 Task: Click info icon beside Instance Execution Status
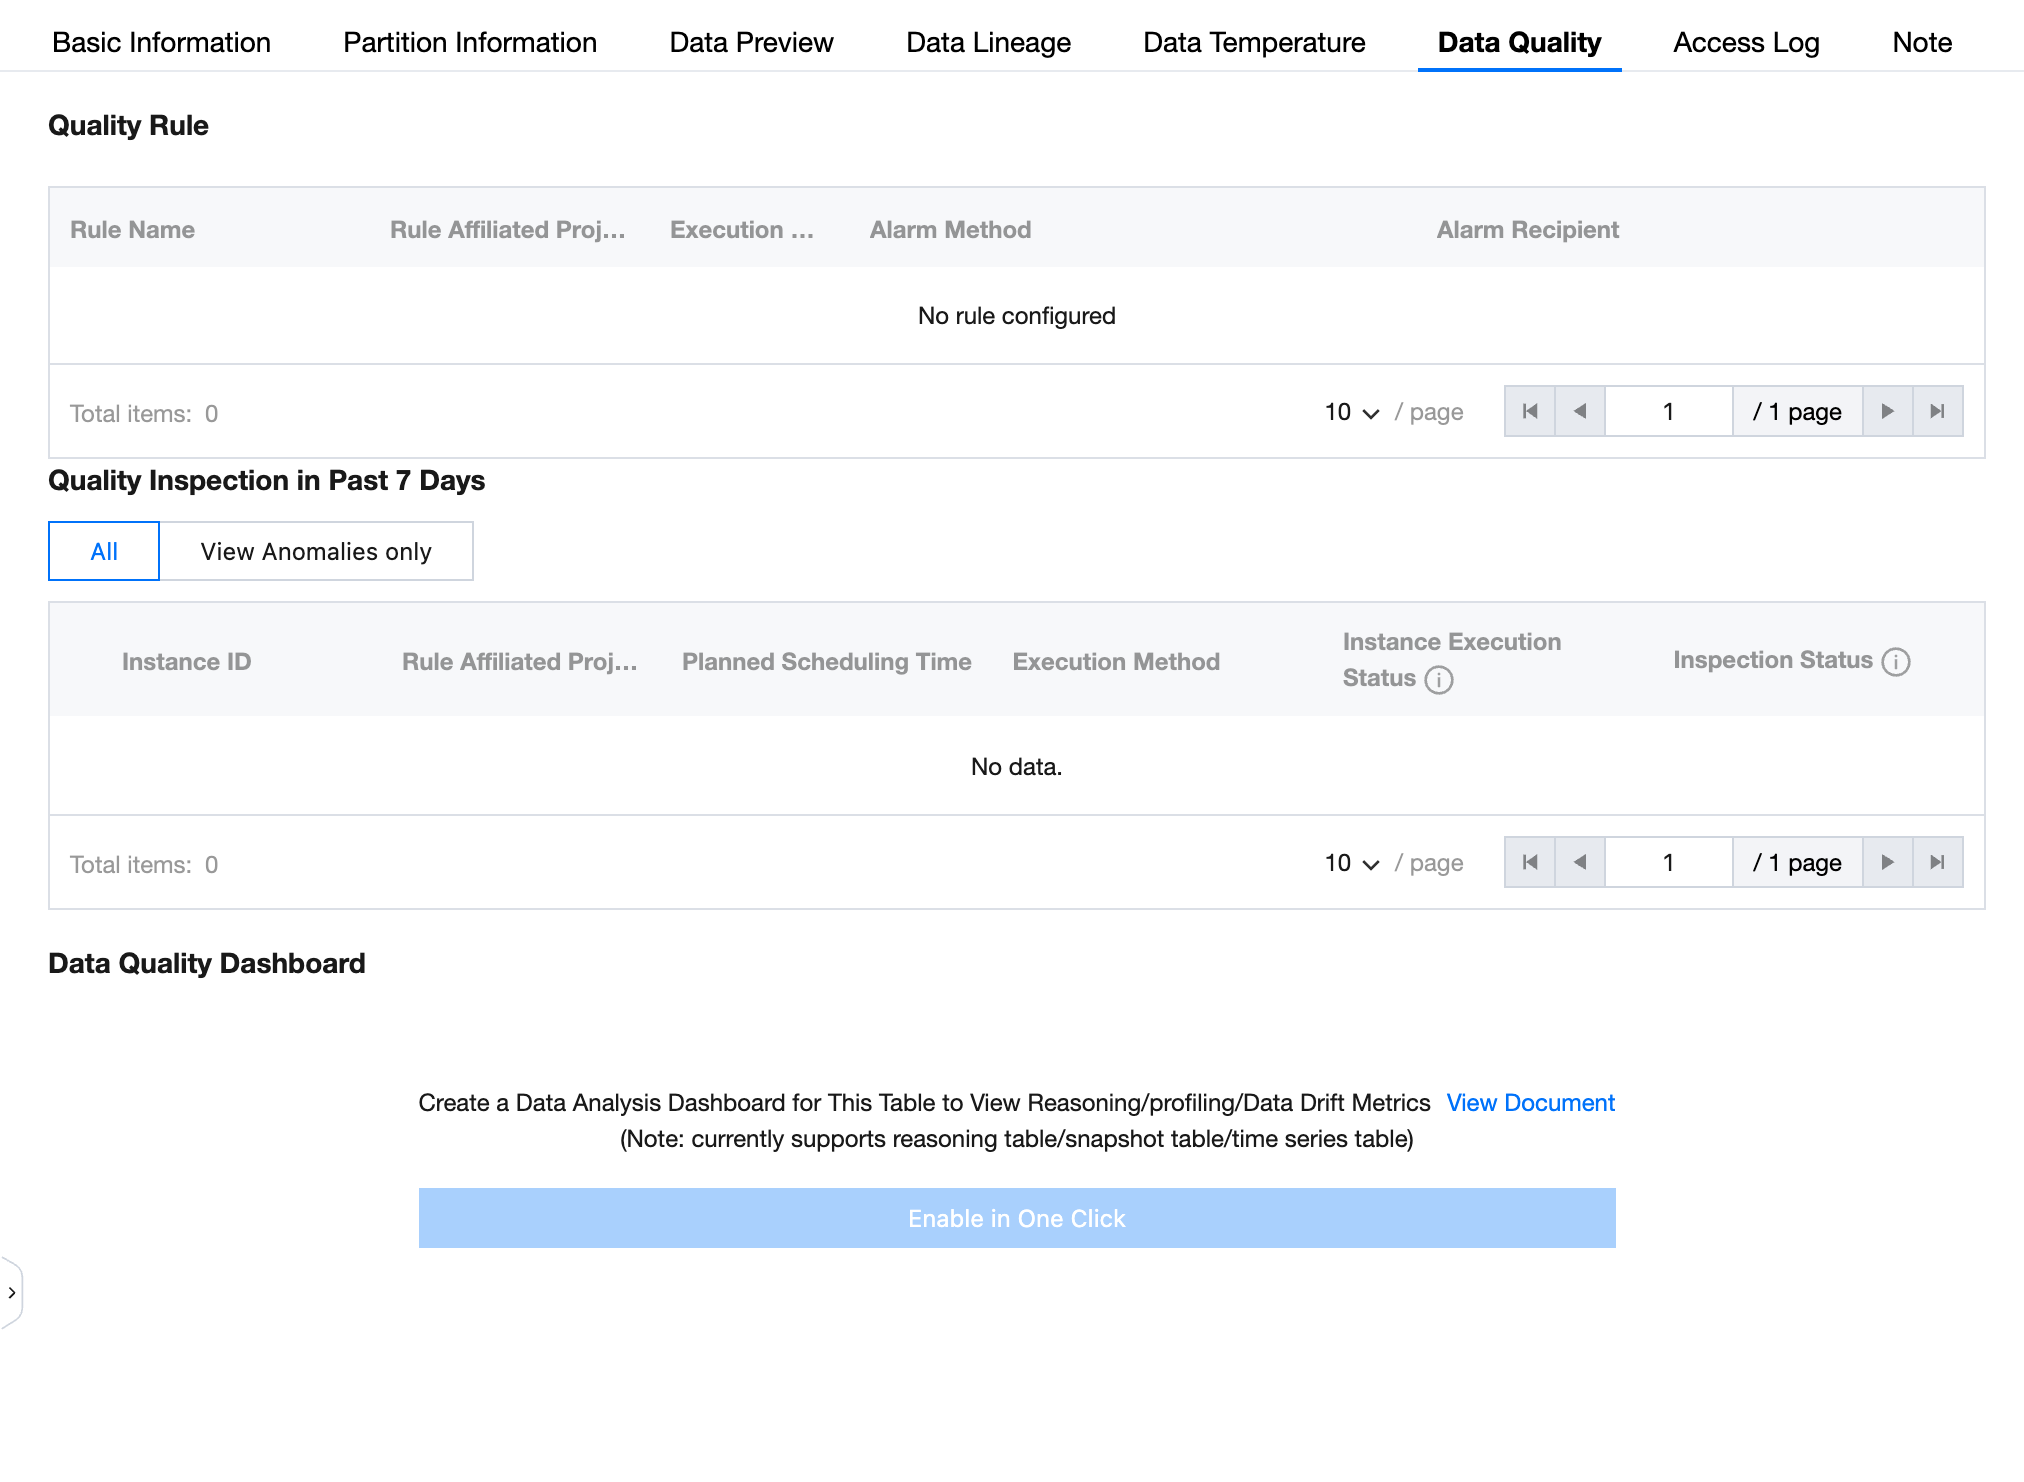[x=1438, y=680]
